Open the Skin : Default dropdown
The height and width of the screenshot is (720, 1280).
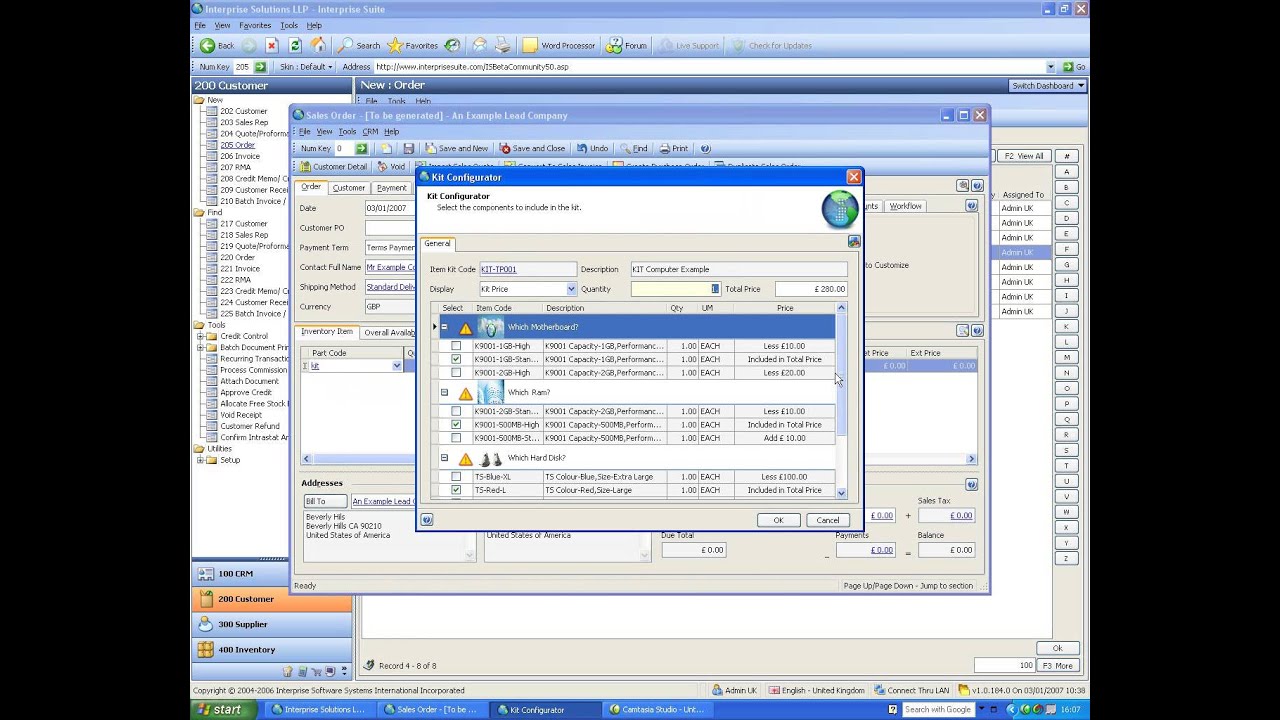point(306,67)
